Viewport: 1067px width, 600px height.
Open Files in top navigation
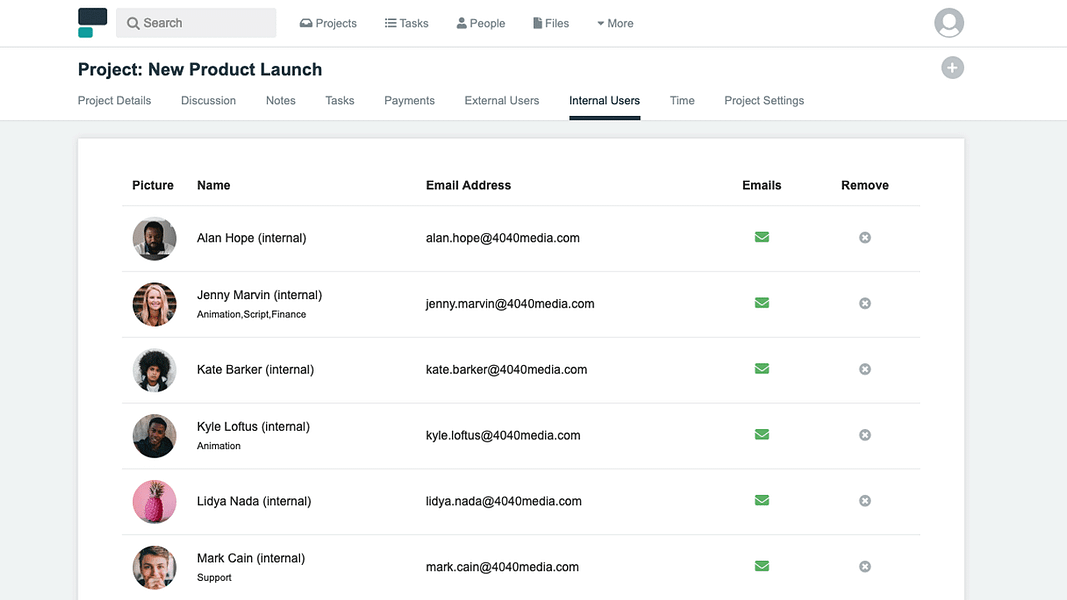coord(551,23)
